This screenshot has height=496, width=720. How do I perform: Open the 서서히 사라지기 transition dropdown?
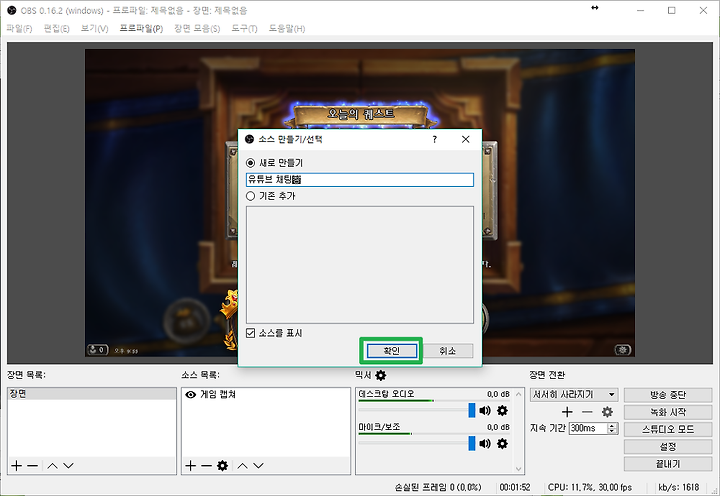pyautogui.click(x=574, y=395)
